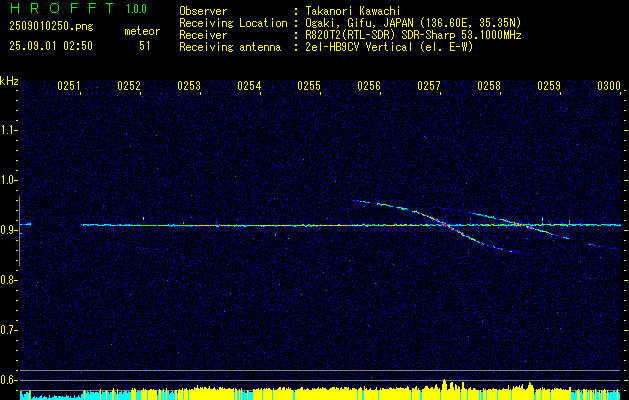This screenshot has height=400, width=629.
Task: Click the Receiver label
Action: click(x=203, y=35)
